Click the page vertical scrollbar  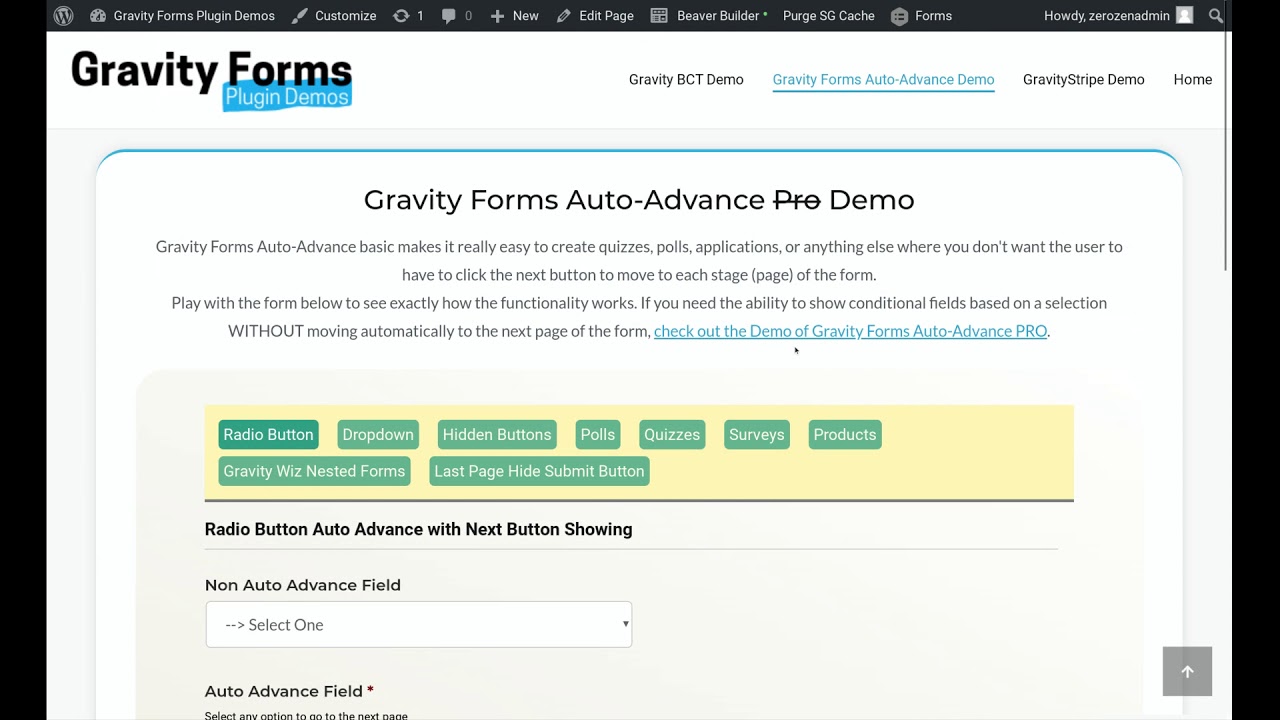click(x=1228, y=150)
